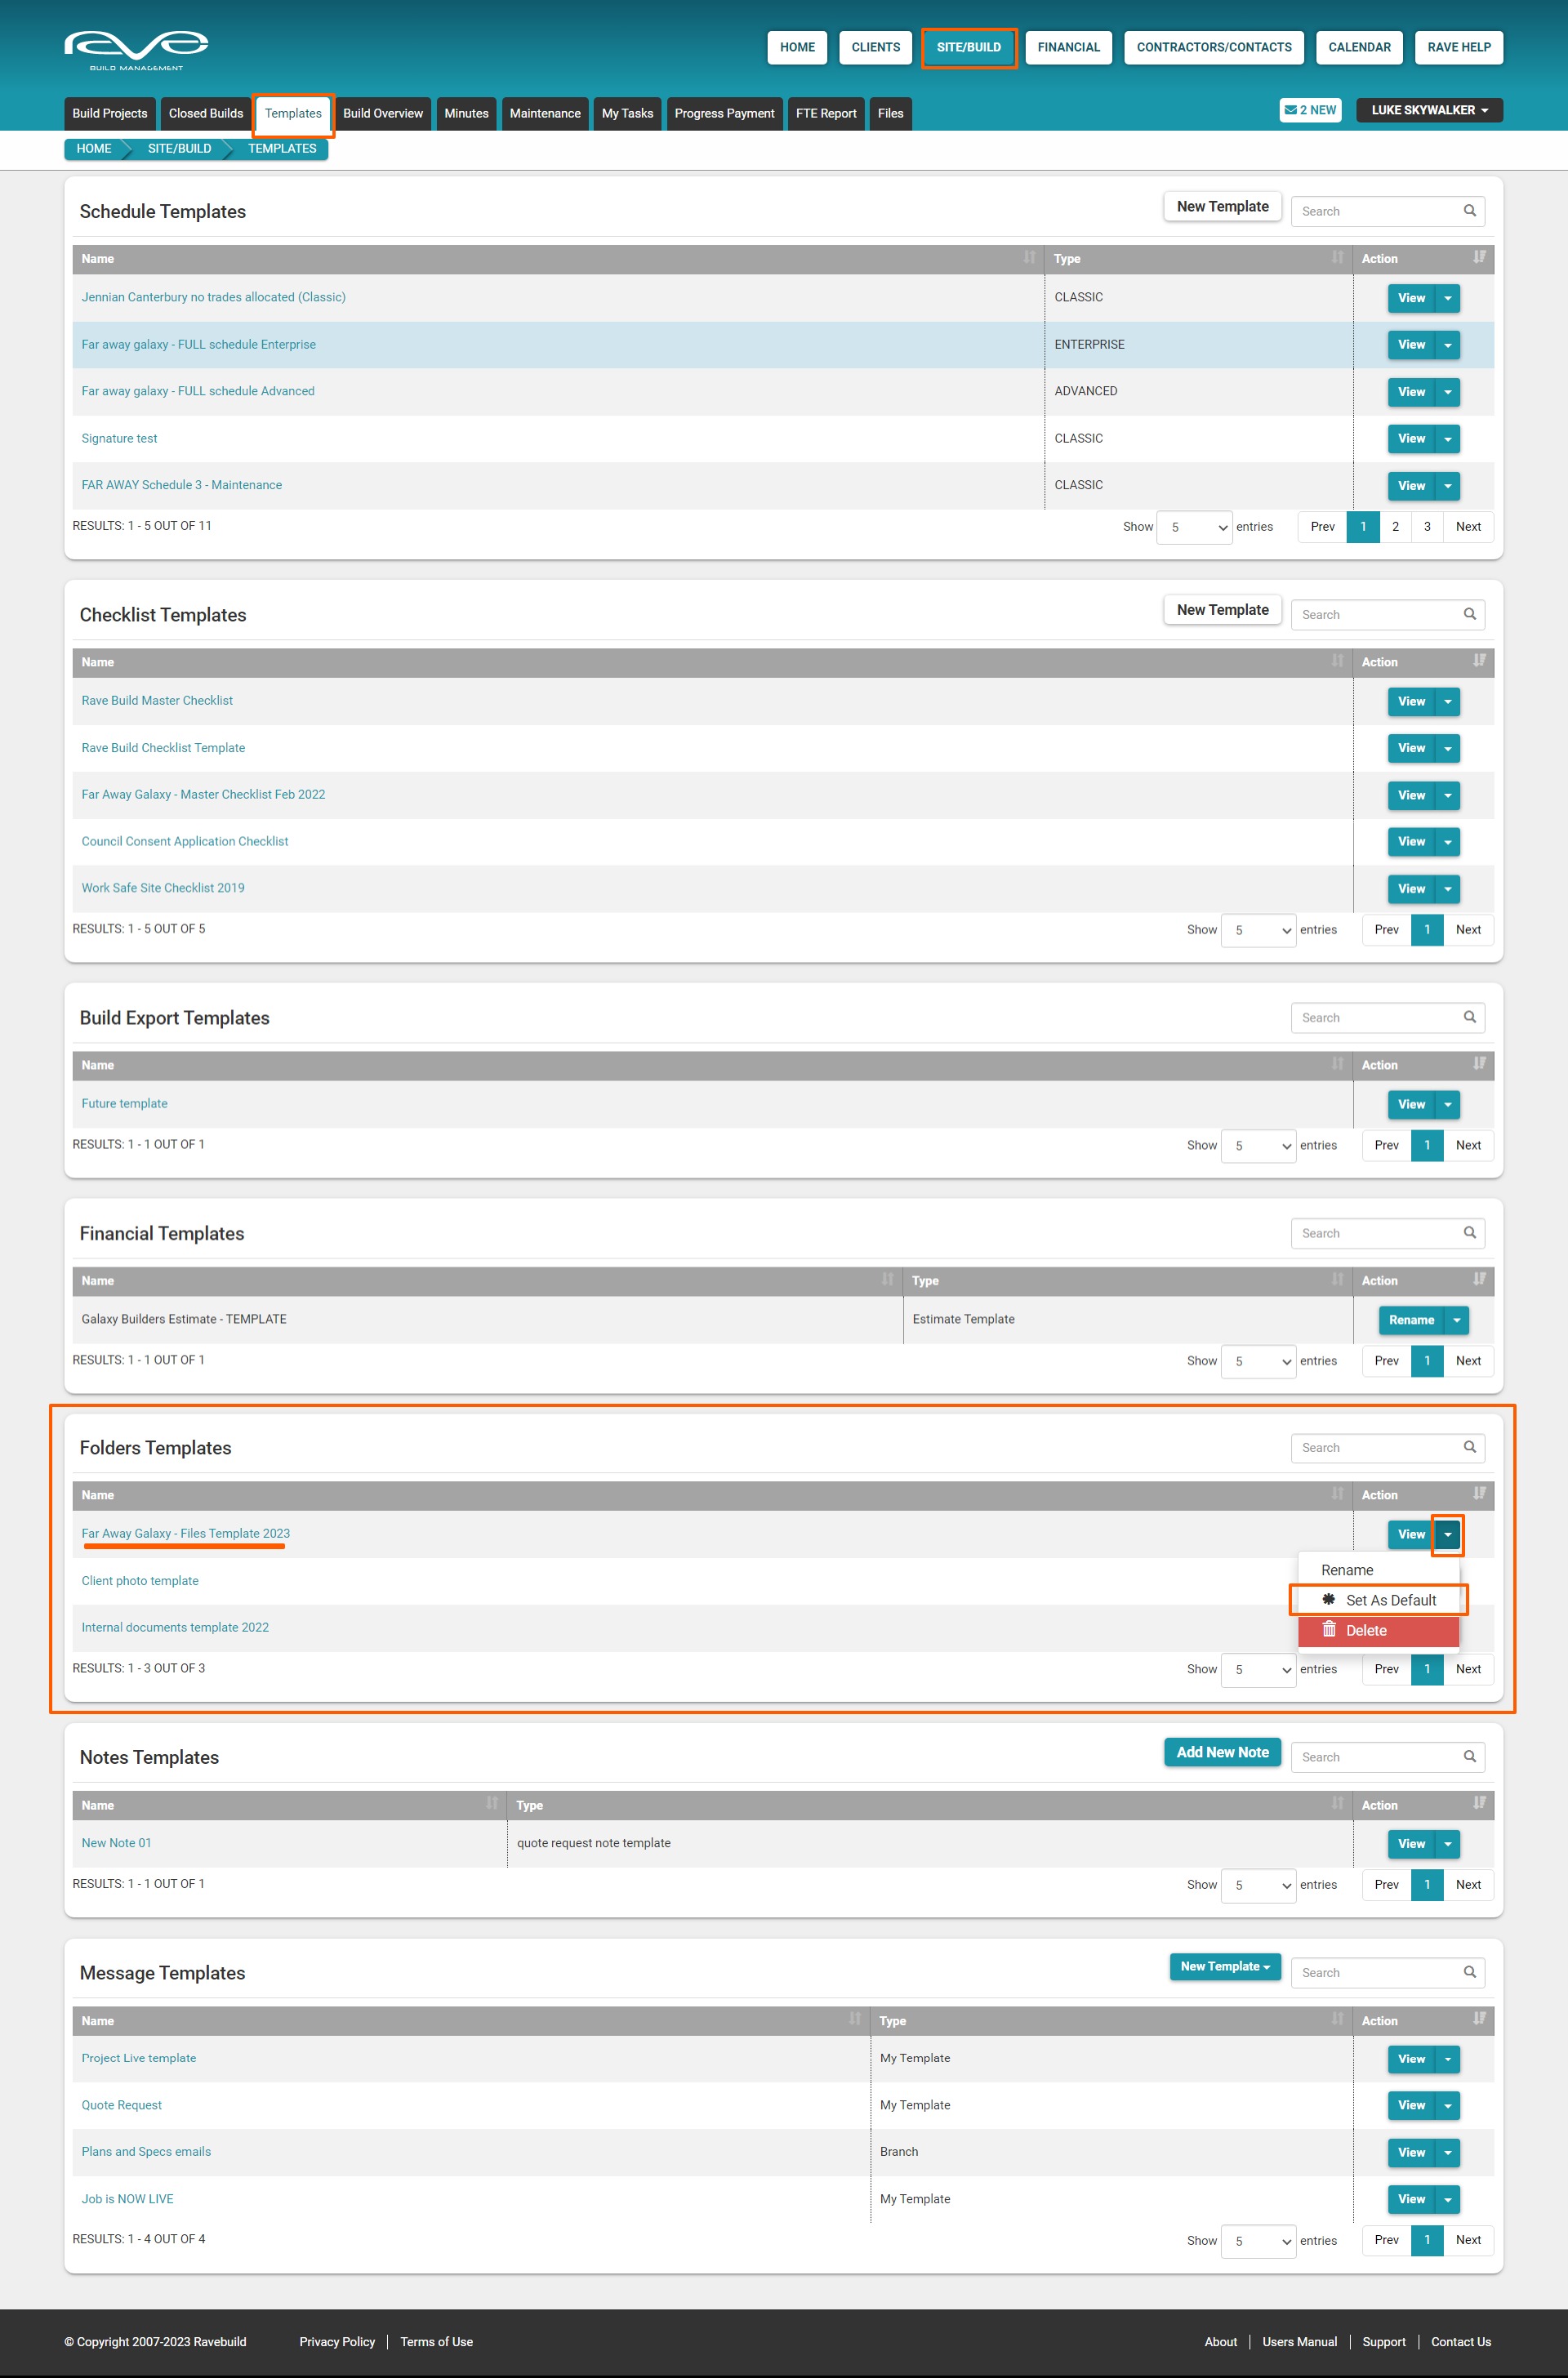The image size is (1568, 2378).
Task: Click the Checklist Templates search field
Action: tap(1375, 615)
